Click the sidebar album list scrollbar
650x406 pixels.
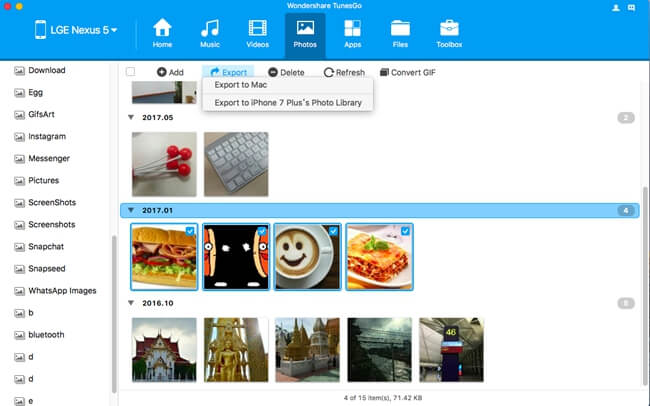coord(114,314)
